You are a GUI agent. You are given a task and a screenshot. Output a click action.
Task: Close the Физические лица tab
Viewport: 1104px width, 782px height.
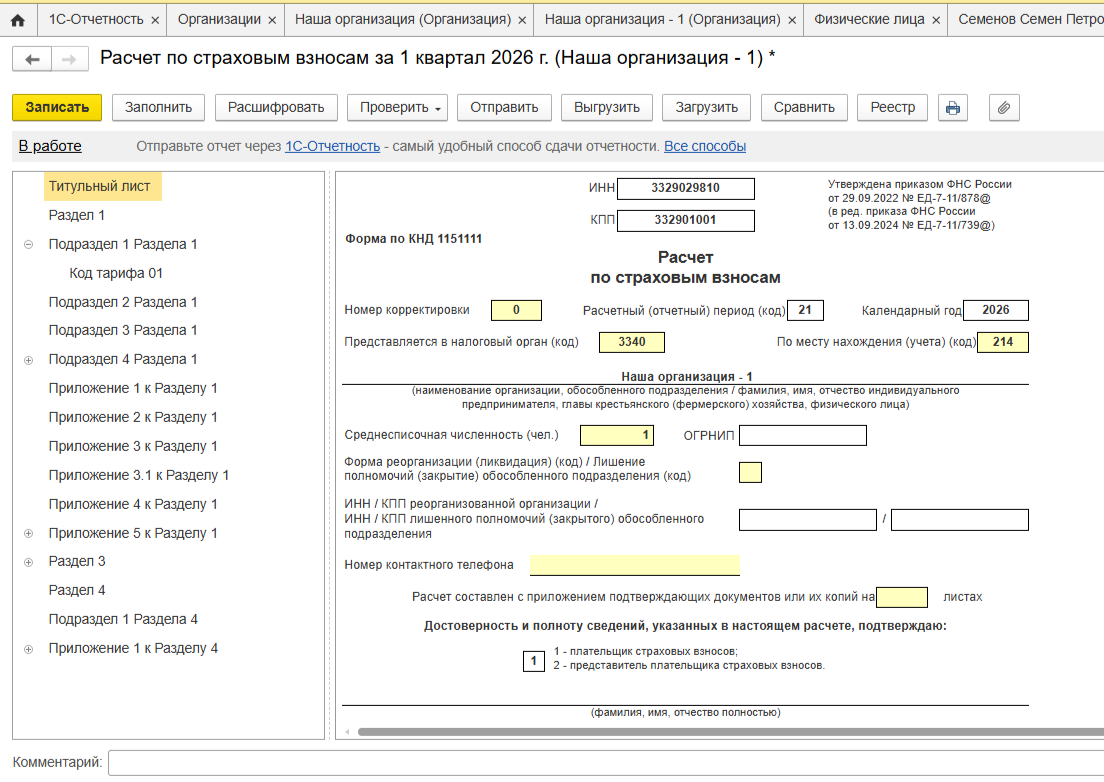point(936,20)
